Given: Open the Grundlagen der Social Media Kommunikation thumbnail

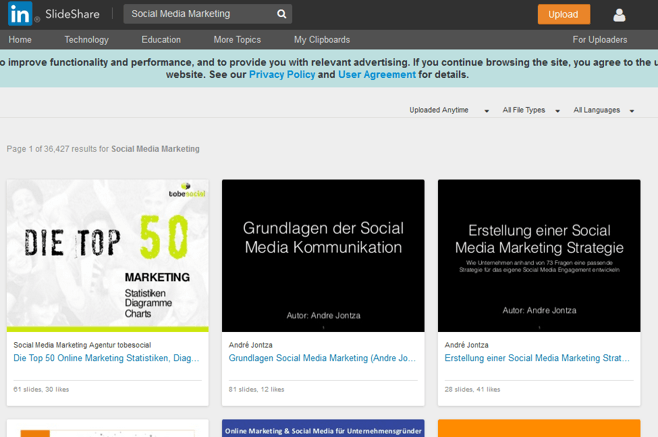Looking at the screenshot, I should coord(323,256).
